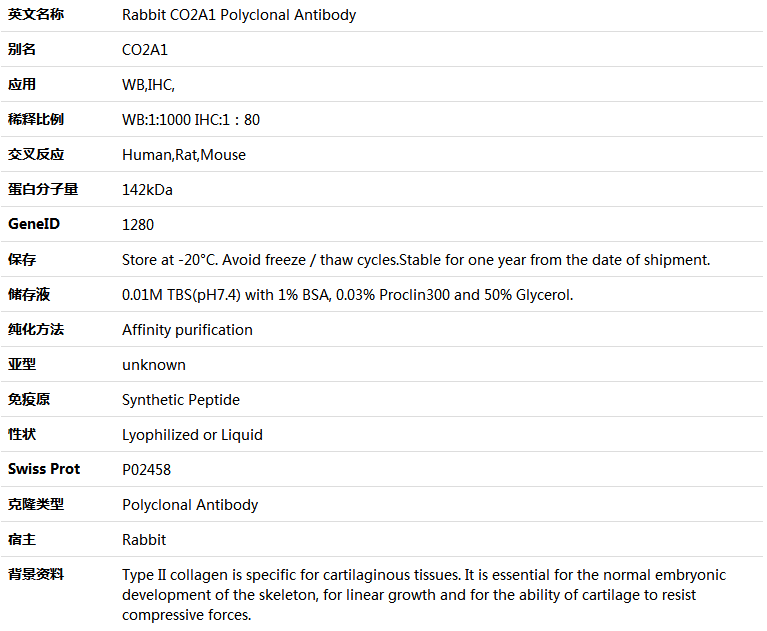This screenshot has width=767, height=631.
Task: Select the application value 'WB,IHC,'
Action: tap(148, 85)
